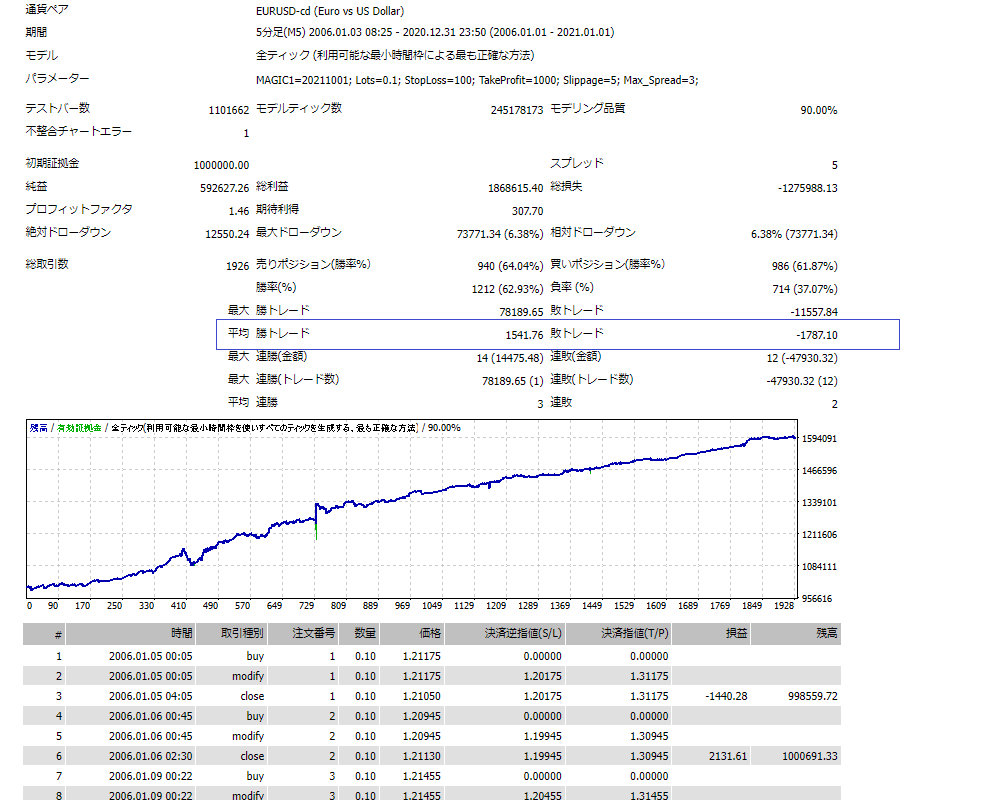The width and height of the screenshot is (1000, 800).
Task: Click long positions value '986 (61.87%)'
Action: [x=805, y=265]
